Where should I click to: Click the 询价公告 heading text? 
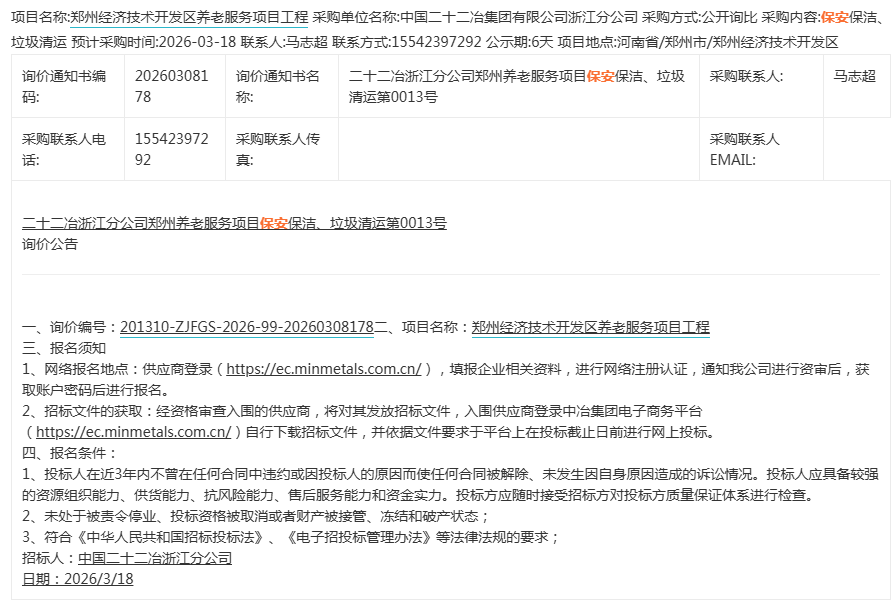point(50,244)
